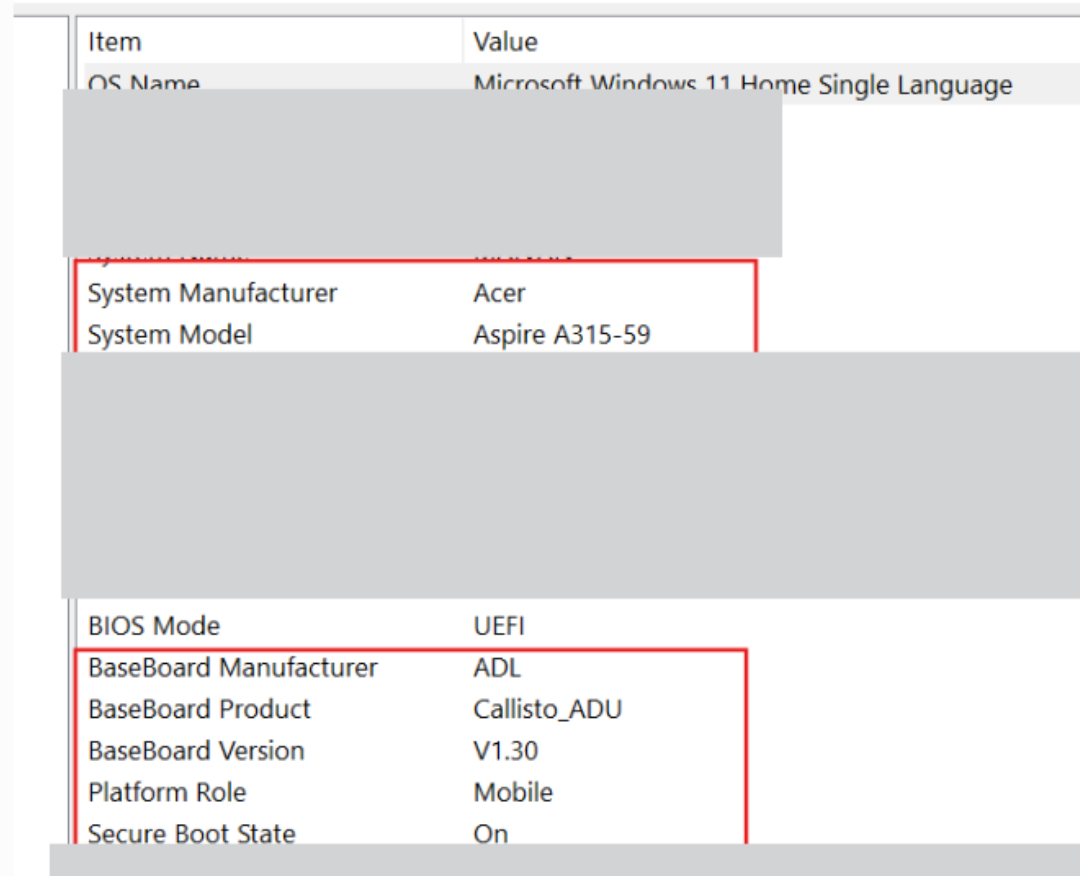Select the Platform Role row label
Screen dimensions: 1080x876
tap(167, 792)
